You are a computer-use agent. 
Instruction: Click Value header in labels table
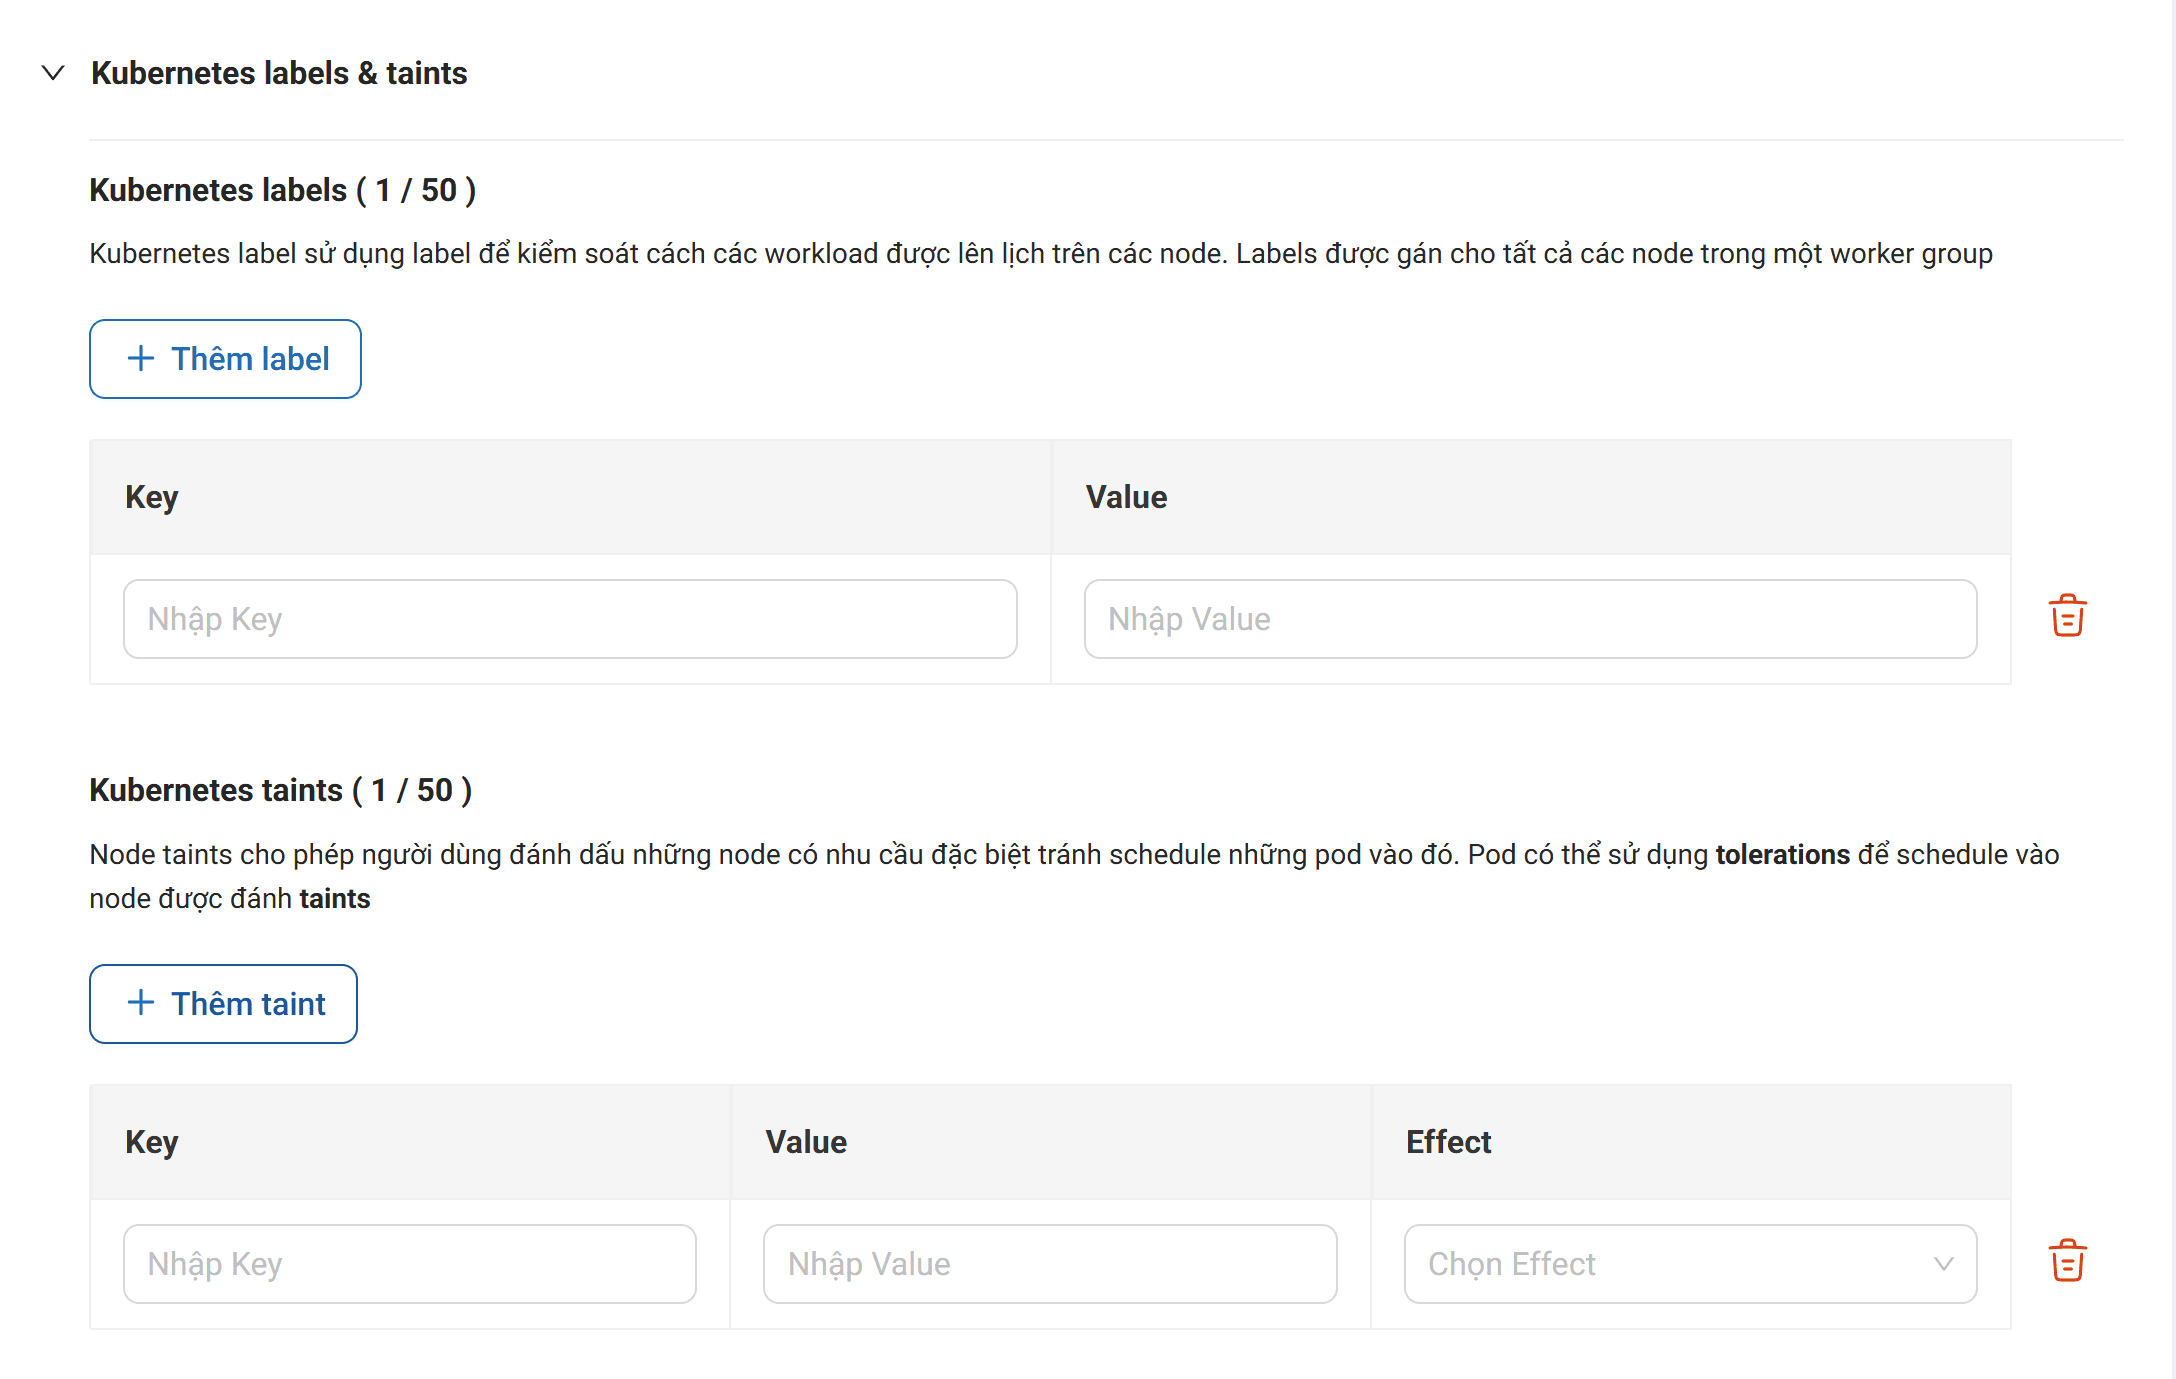[x=1126, y=497]
